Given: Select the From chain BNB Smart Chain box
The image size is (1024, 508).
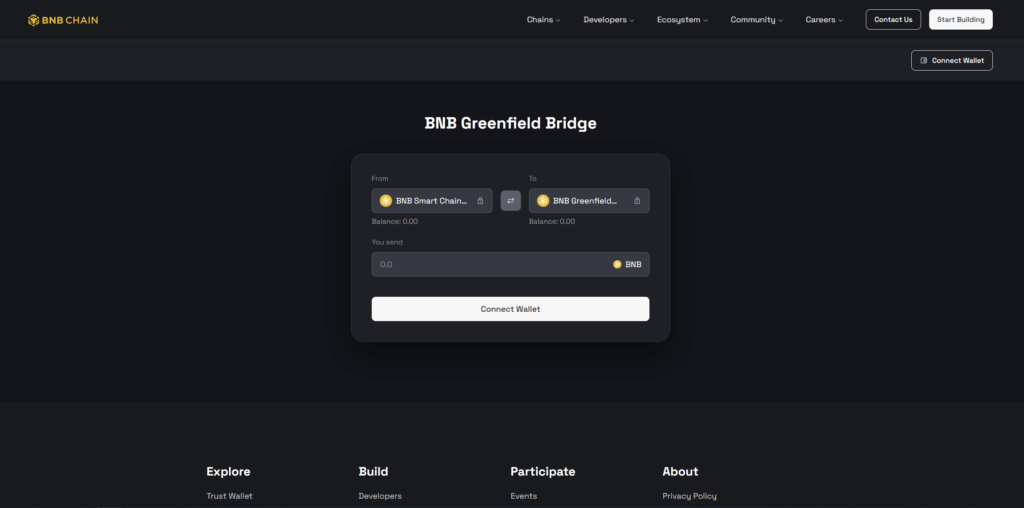Looking at the screenshot, I should click(x=432, y=200).
